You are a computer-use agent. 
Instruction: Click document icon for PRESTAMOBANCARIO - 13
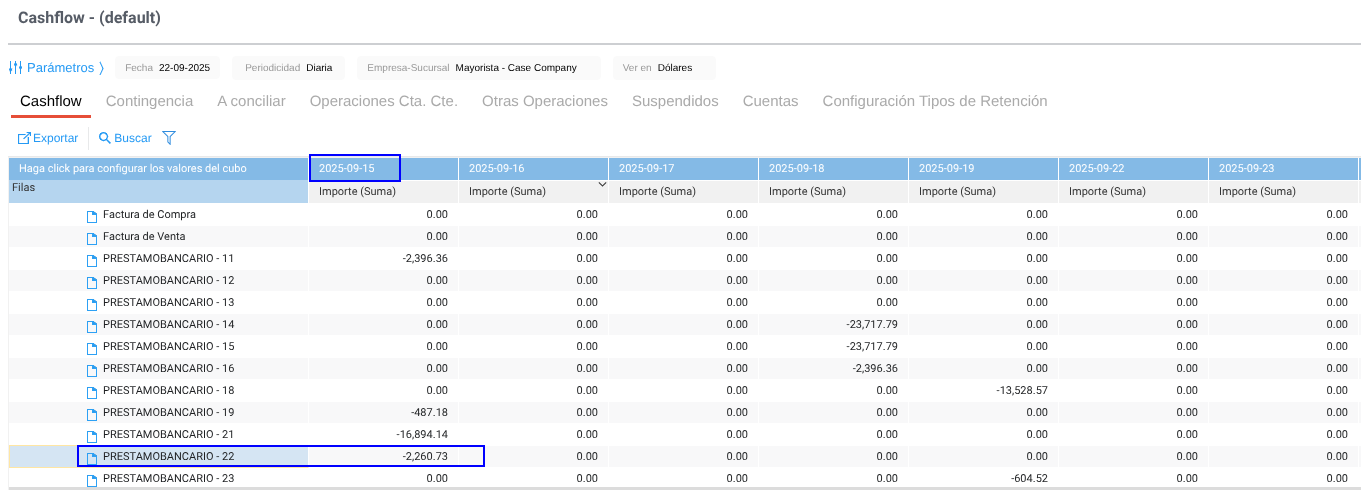pyautogui.click(x=92, y=303)
